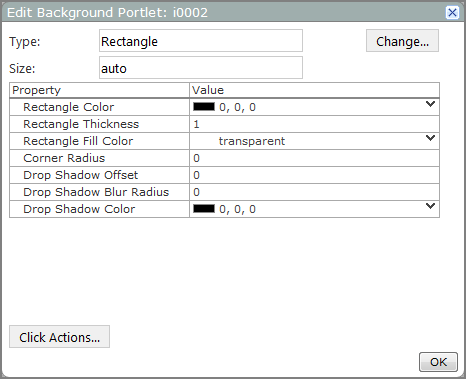
Task: Click the black Rectangle Color swatch
Action: (x=204, y=107)
